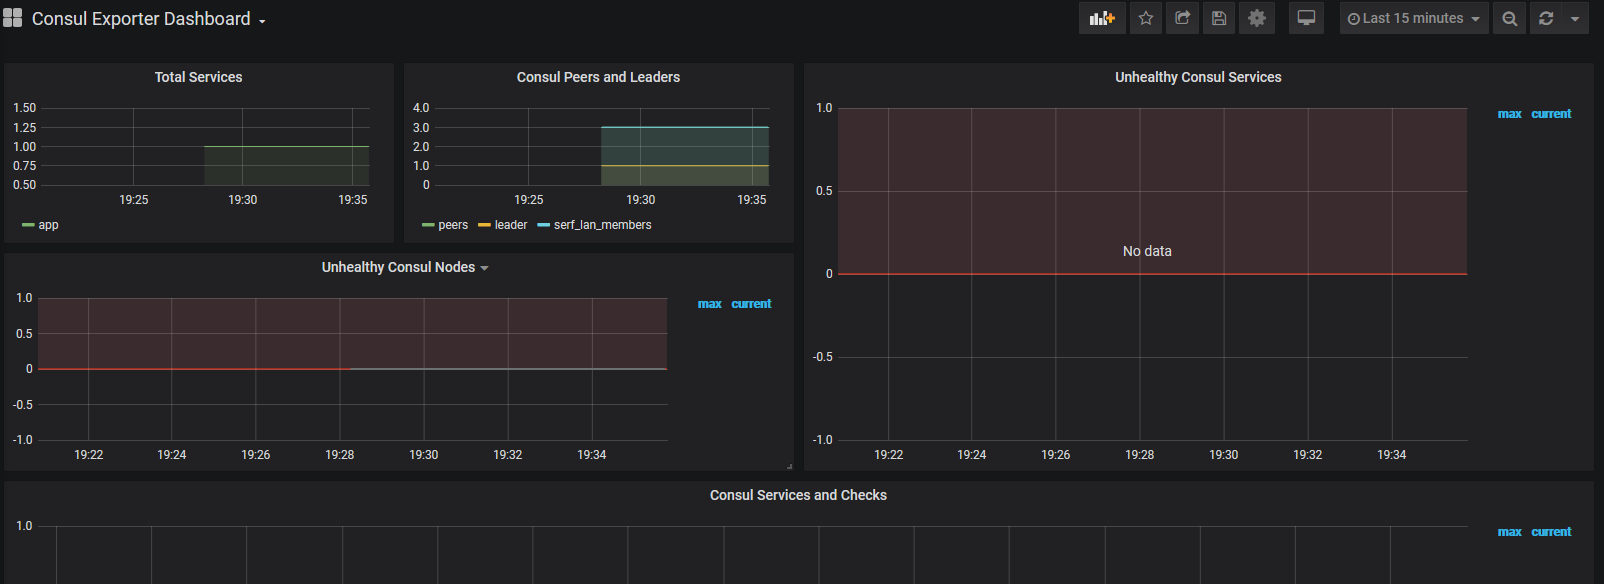This screenshot has height=584, width=1604.
Task: Toggle the leader series in legend
Action: click(x=511, y=225)
